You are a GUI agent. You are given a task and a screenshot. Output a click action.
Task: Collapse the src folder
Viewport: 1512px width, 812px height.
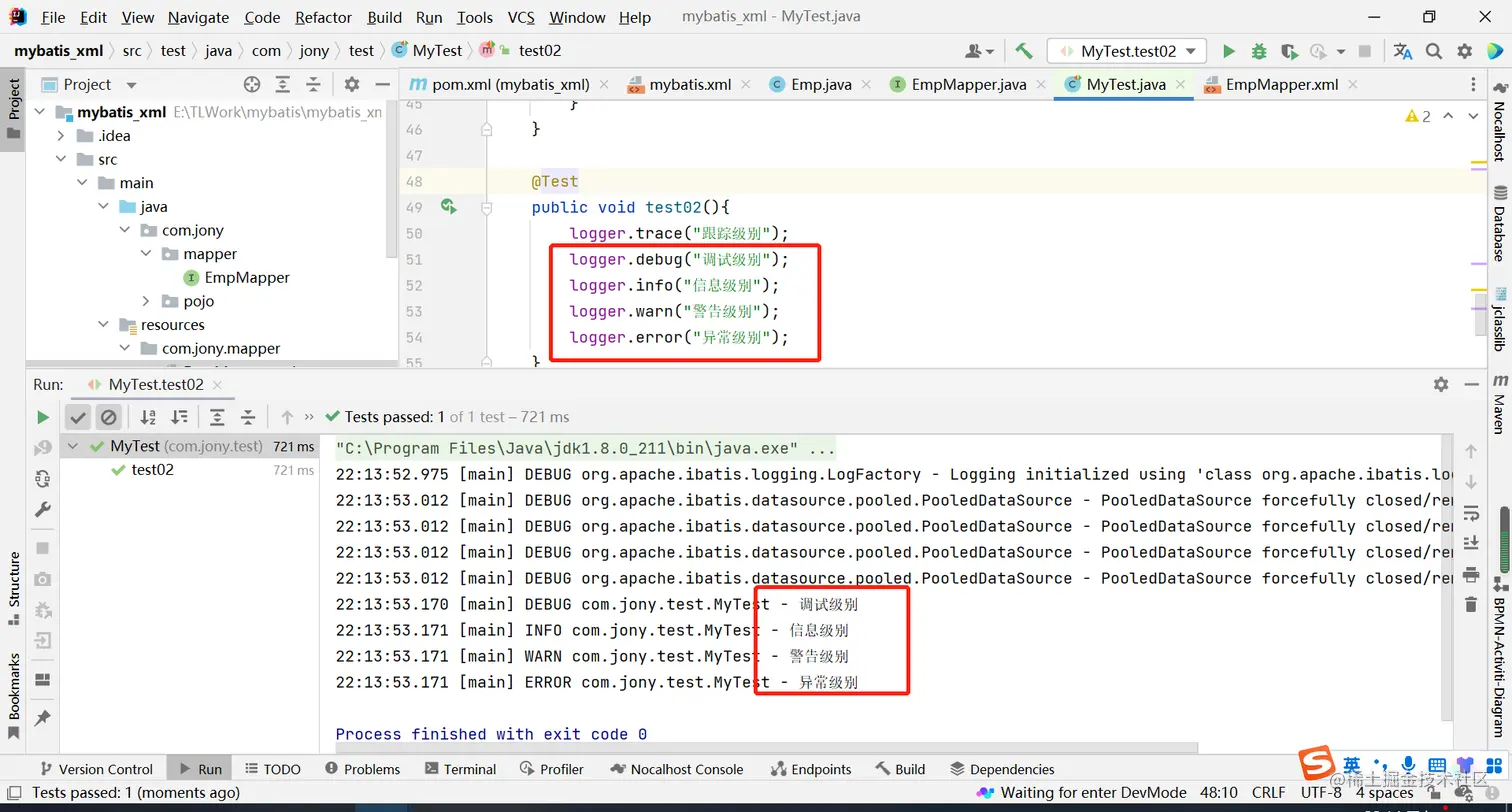tap(61, 159)
